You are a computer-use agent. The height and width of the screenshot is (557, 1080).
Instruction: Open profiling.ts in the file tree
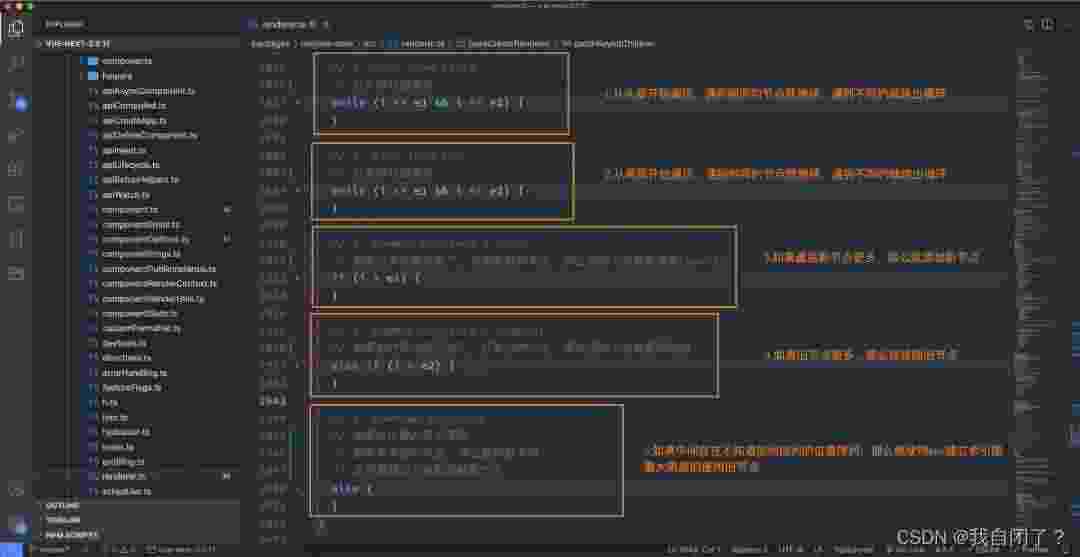pos(124,461)
